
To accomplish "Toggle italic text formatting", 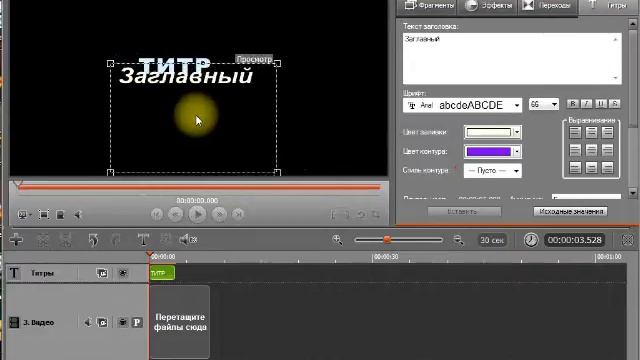I will 587,104.
